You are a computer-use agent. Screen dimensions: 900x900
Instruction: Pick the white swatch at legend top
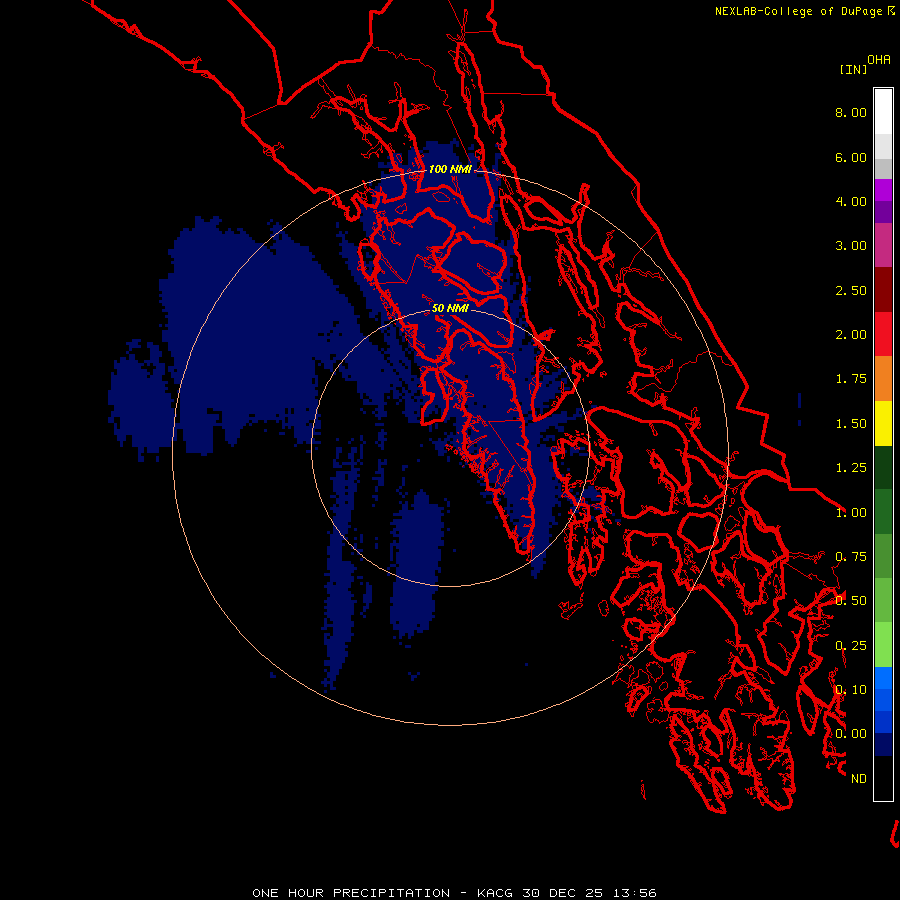(883, 111)
